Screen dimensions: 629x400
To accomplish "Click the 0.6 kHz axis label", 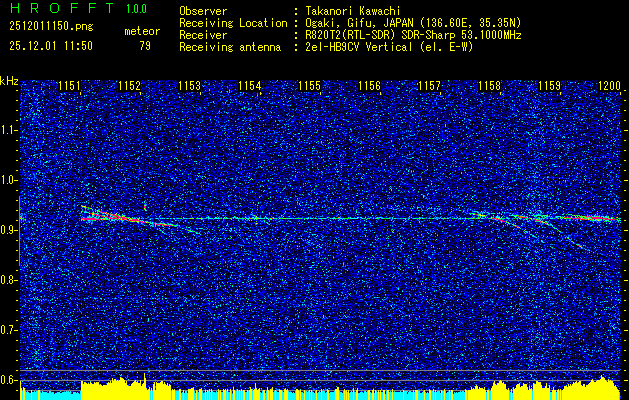I will [x=9, y=380].
